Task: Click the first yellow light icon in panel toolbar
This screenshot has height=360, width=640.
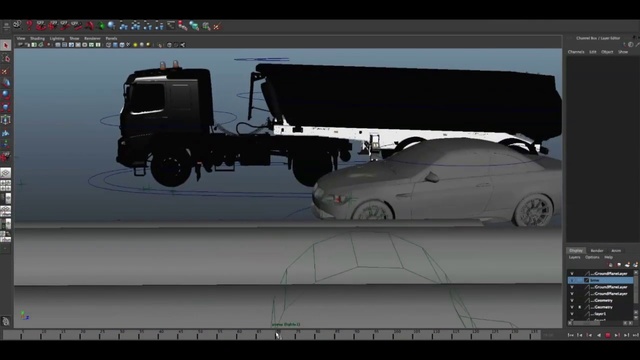Action: point(135,45)
